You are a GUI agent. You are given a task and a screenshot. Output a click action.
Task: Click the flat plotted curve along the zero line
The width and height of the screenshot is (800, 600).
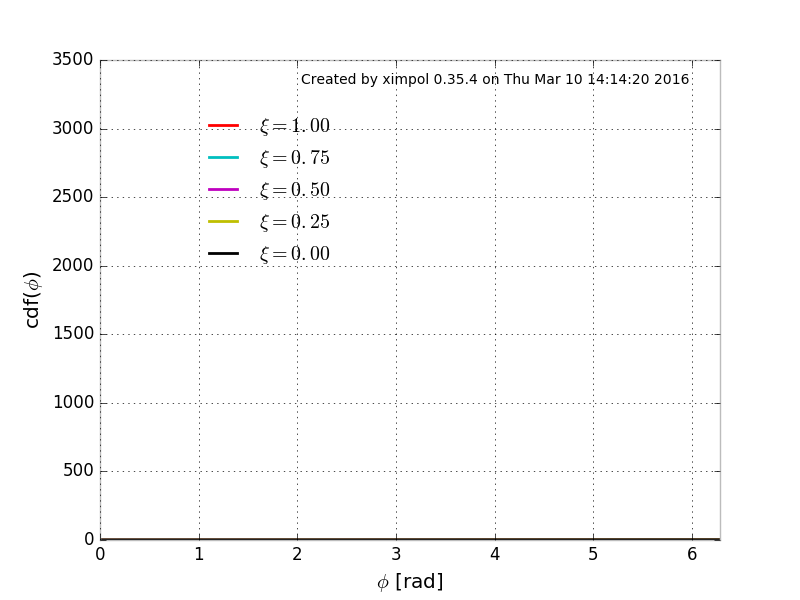pos(410,539)
